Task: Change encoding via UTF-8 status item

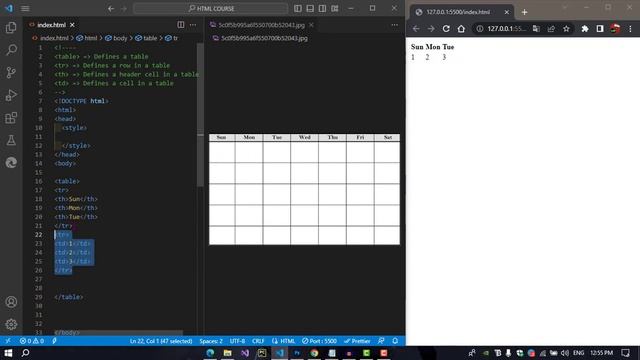Action: coord(237,341)
